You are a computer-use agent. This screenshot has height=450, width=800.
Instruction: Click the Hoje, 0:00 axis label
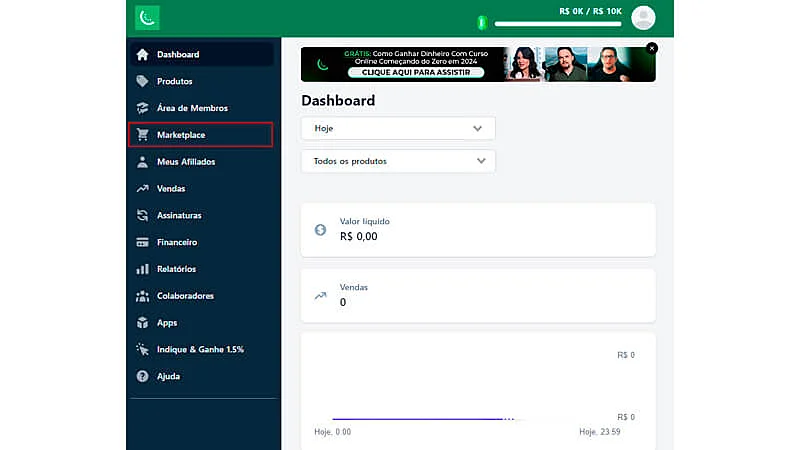point(333,432)
